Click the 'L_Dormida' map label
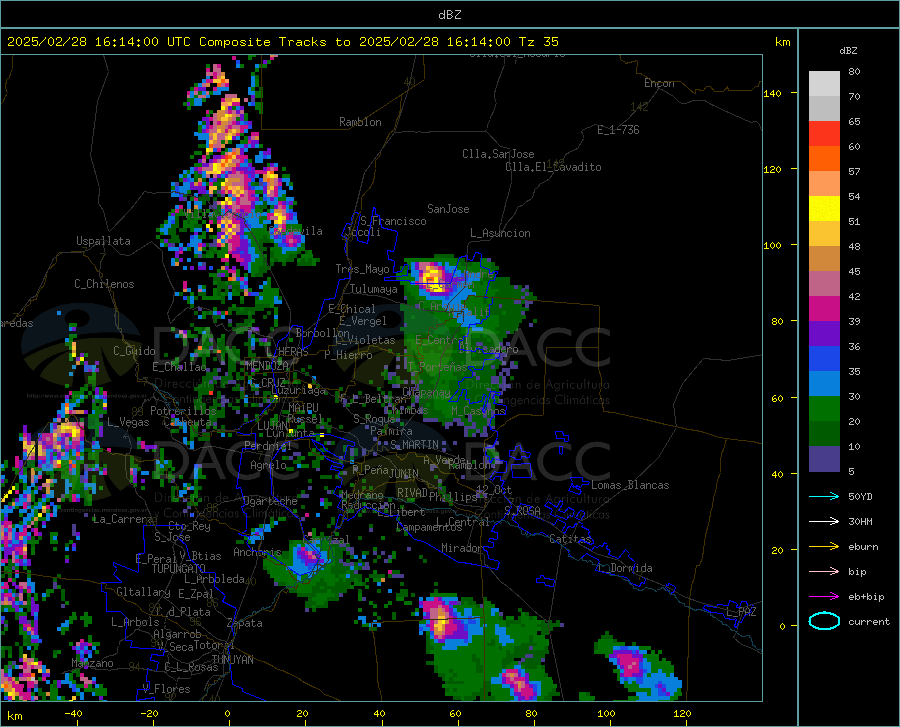The image size is (900, 727). coord(625,568)
